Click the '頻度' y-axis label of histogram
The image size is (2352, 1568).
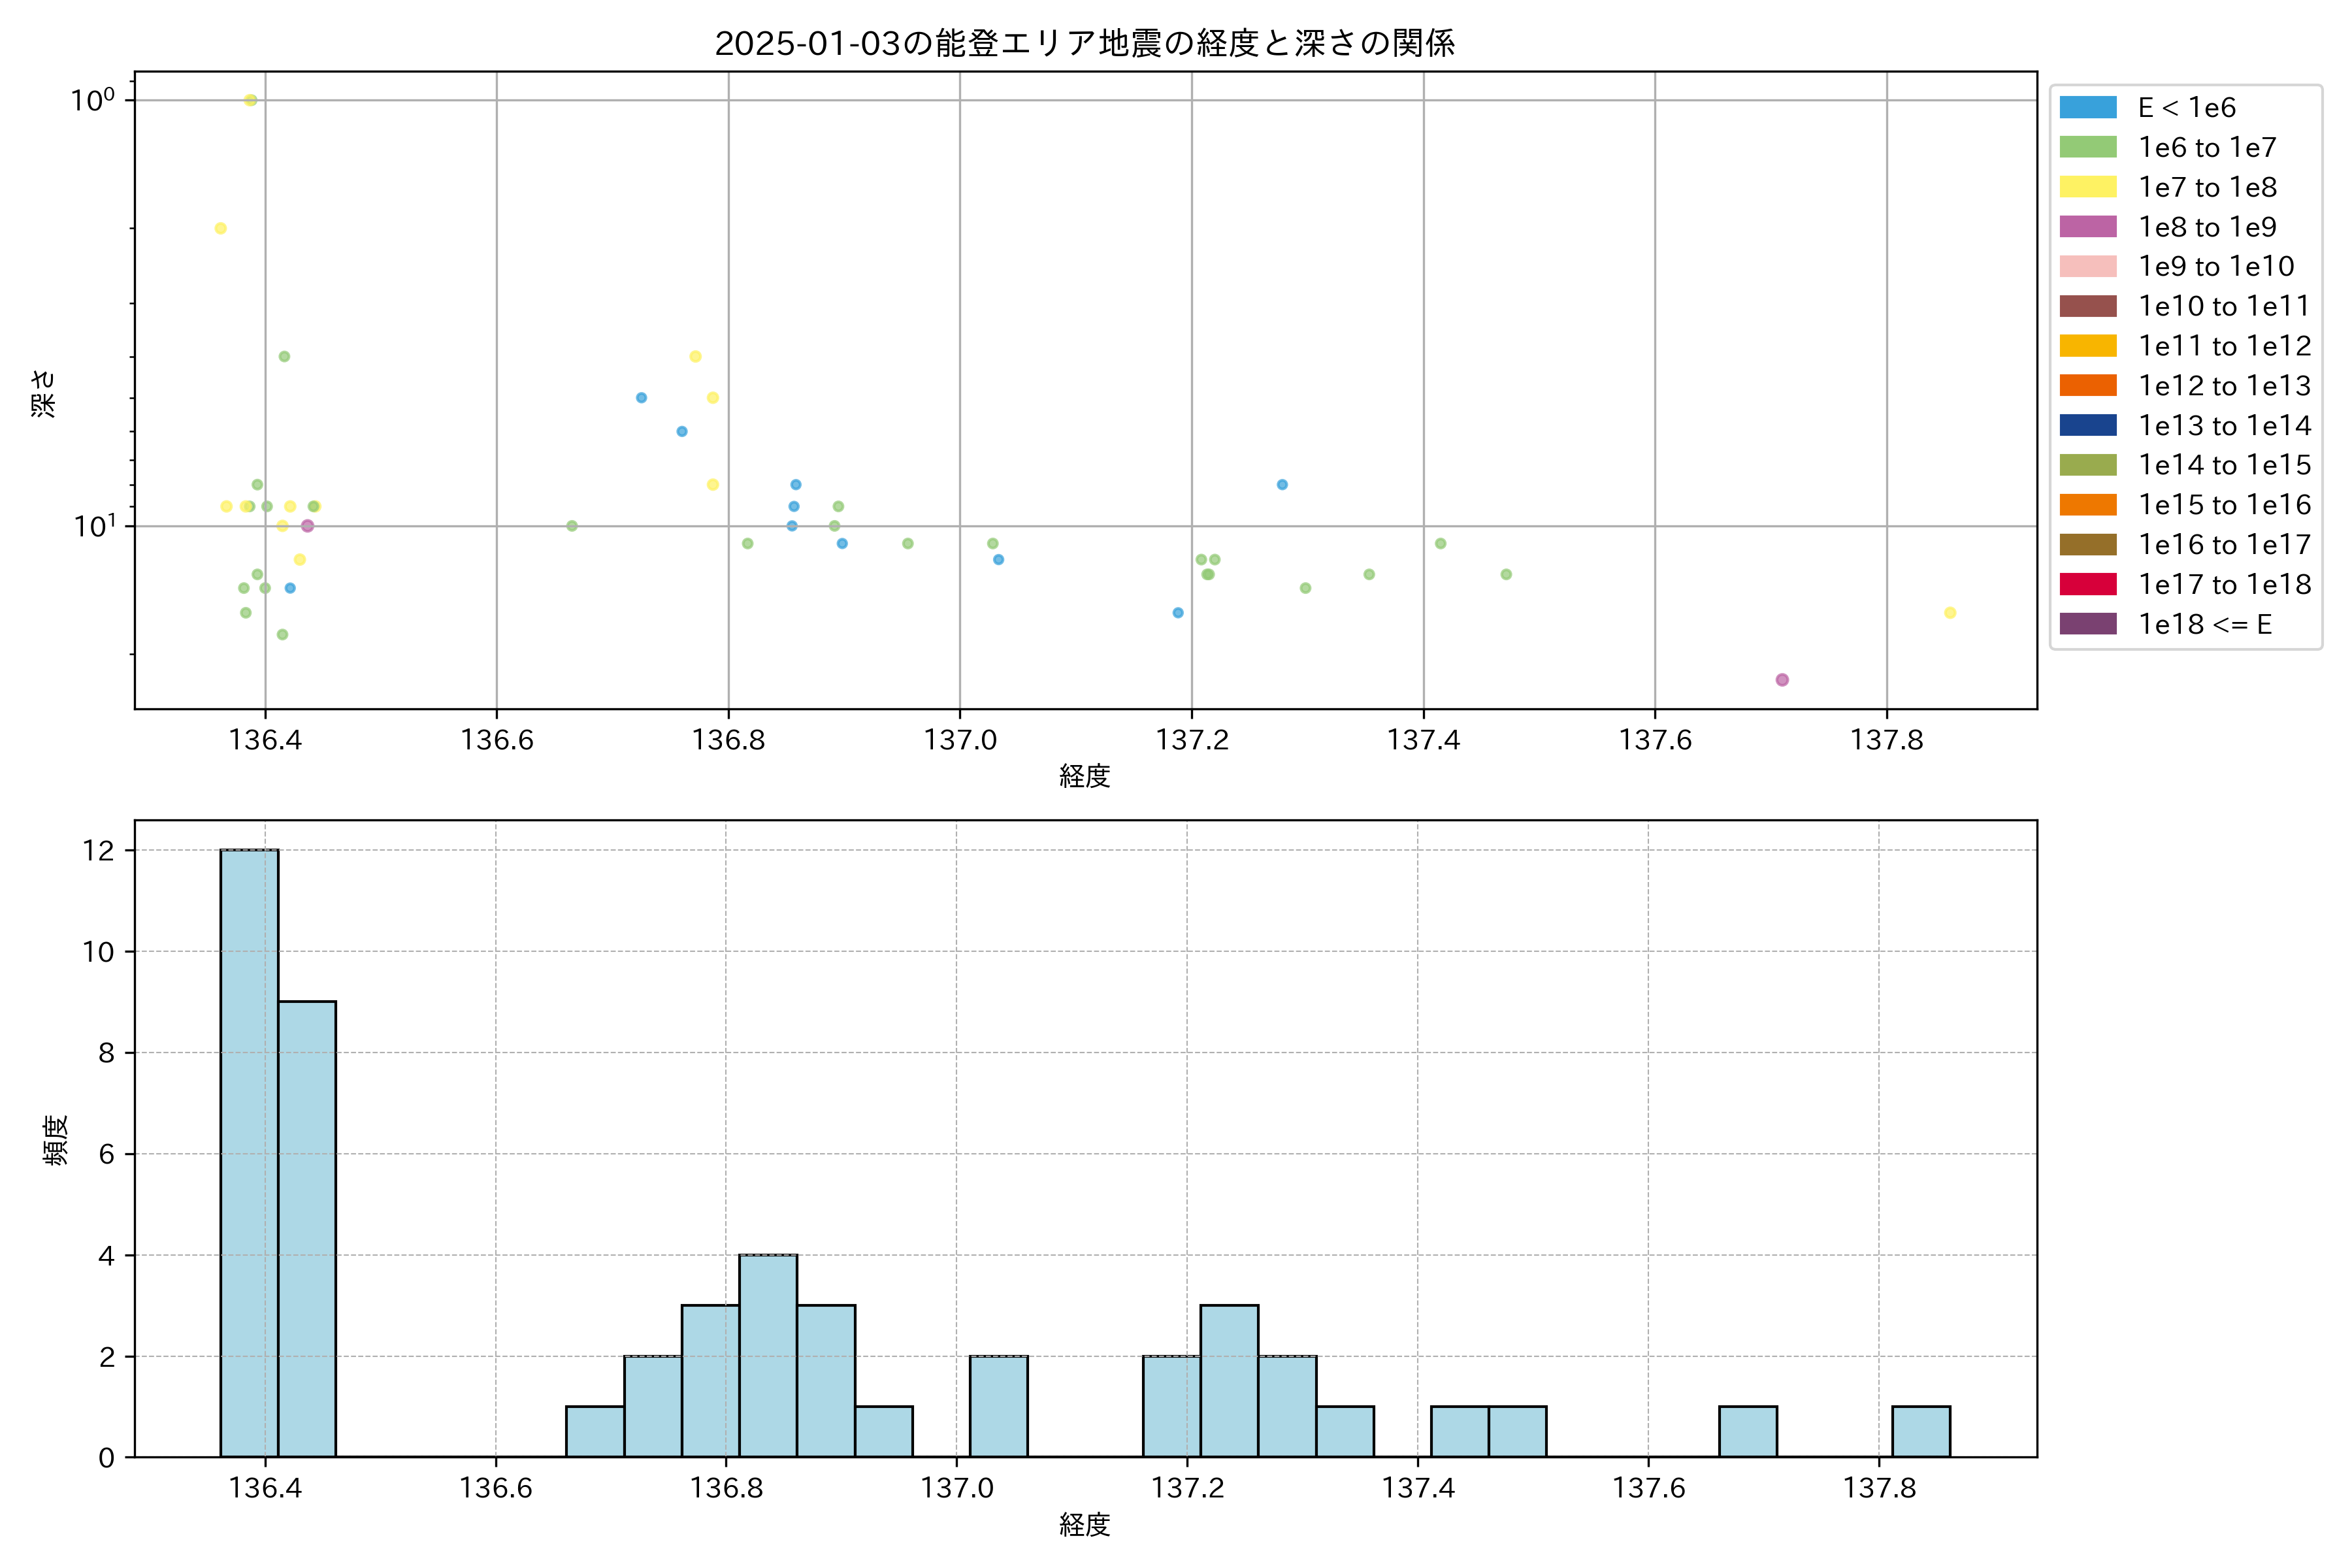(x=56, y=1139)
